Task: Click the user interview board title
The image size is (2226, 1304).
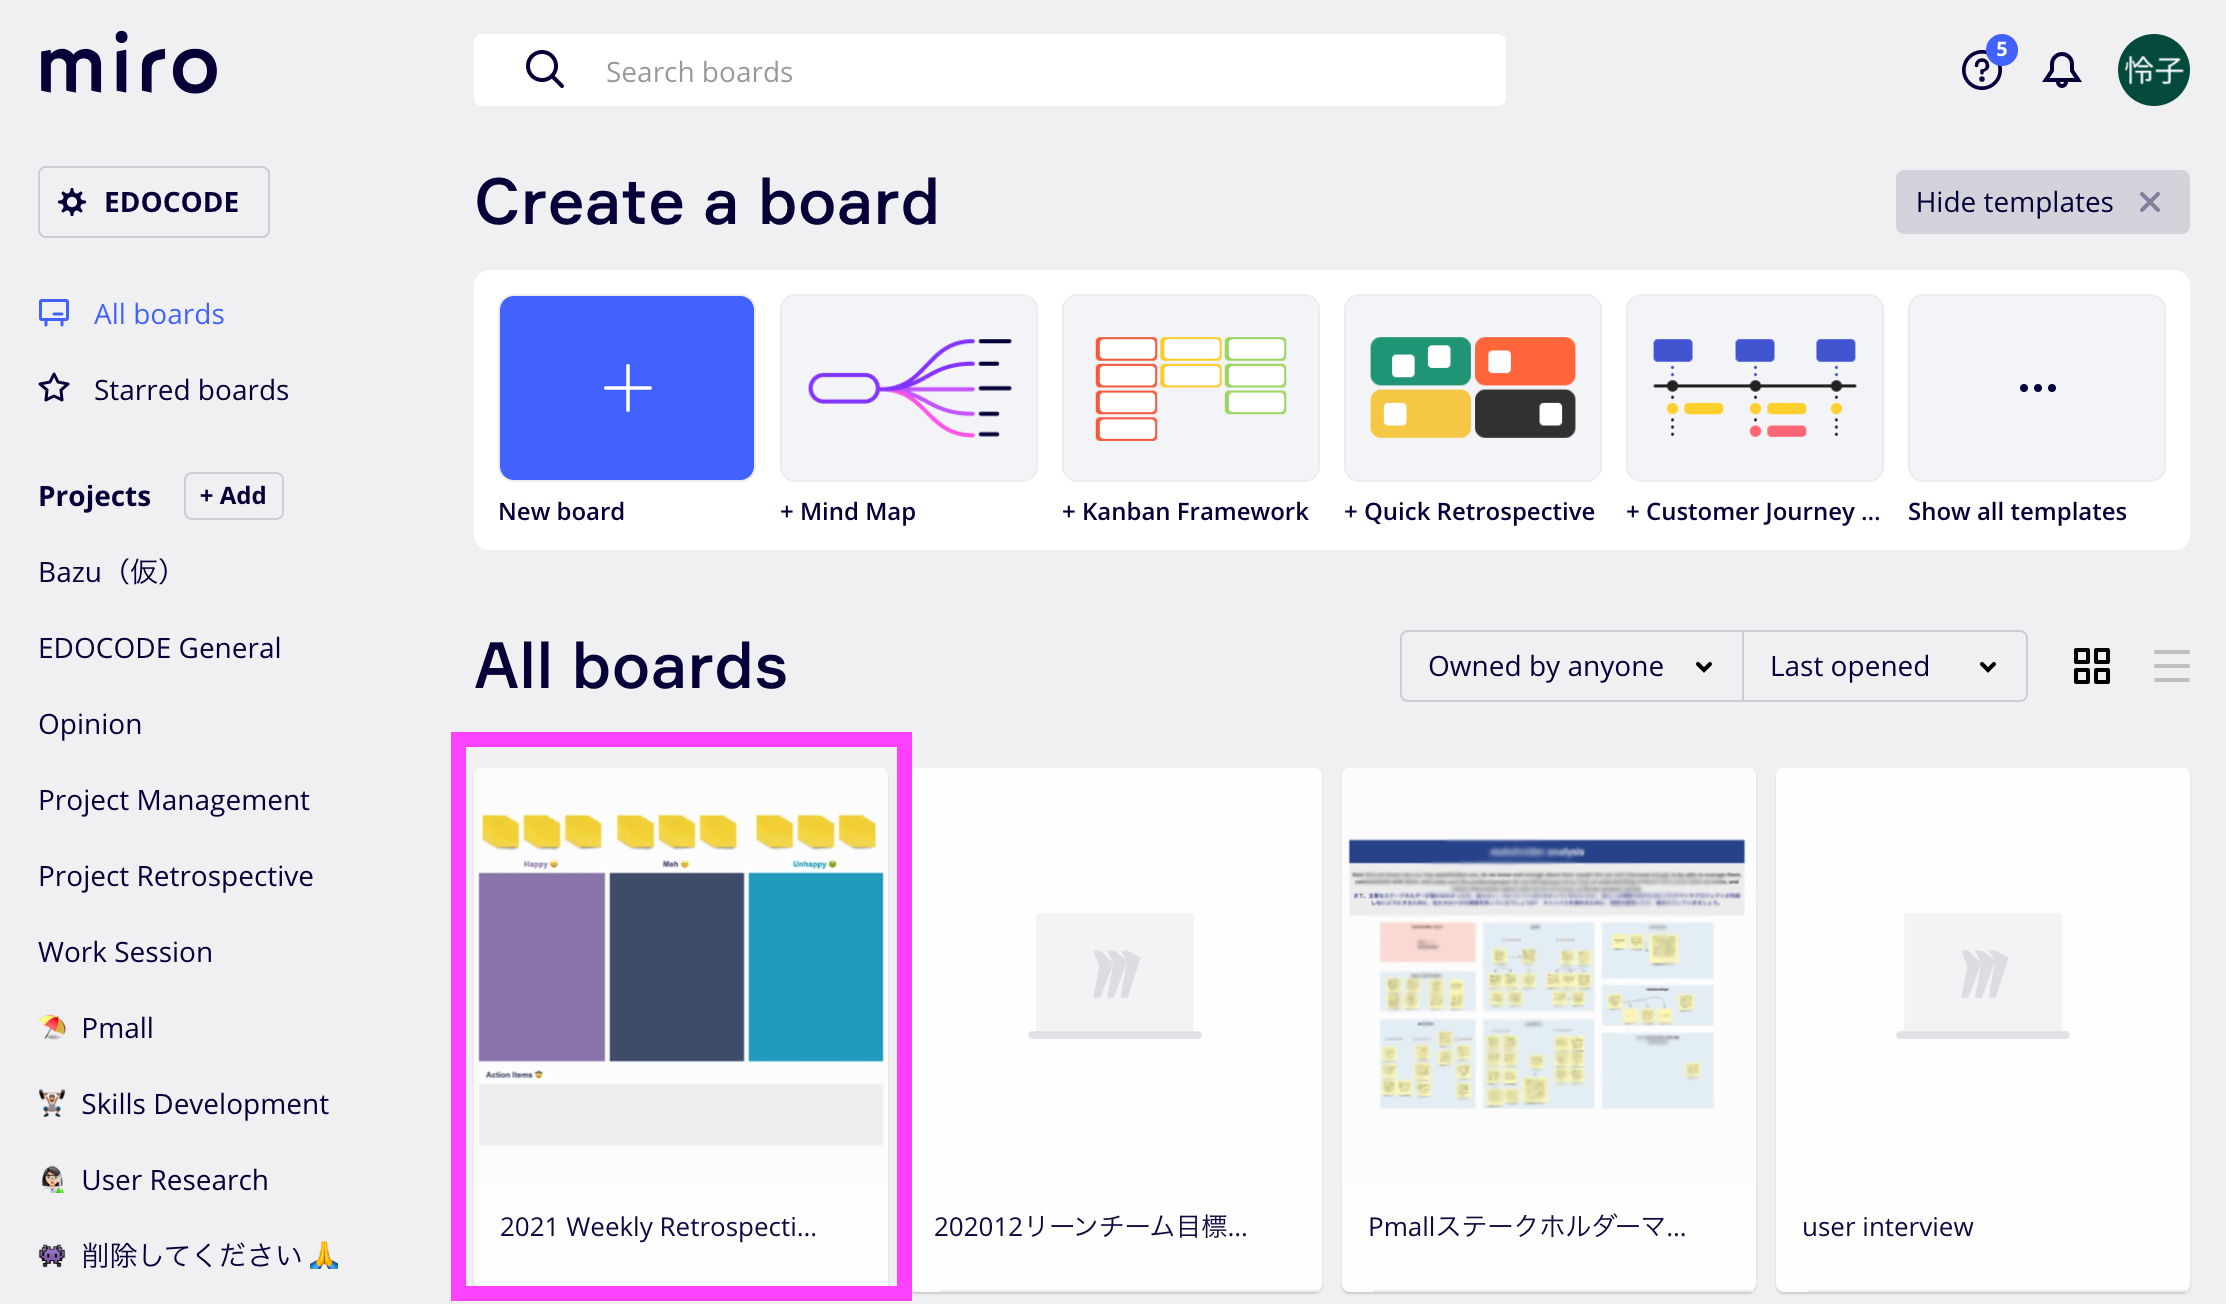Action: click(x=1887, y=1227)
